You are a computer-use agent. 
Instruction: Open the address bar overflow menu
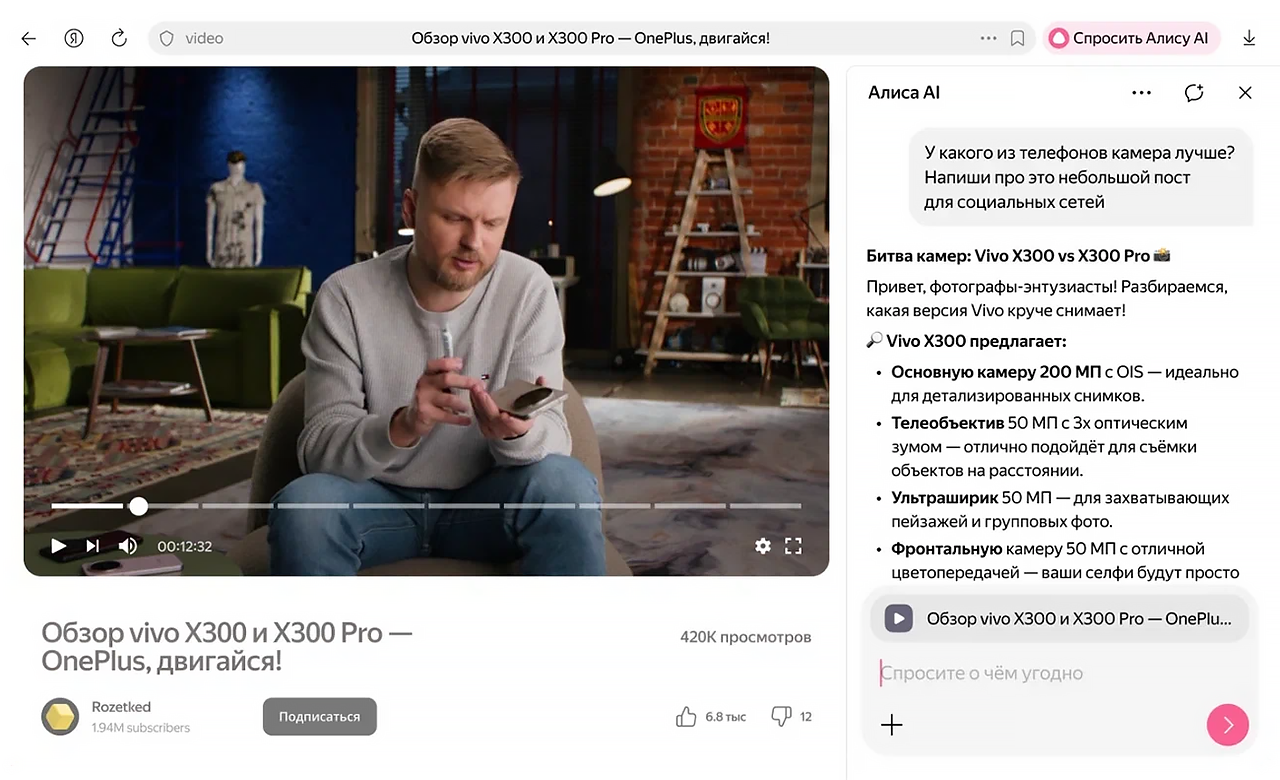(x=988, y=38)
